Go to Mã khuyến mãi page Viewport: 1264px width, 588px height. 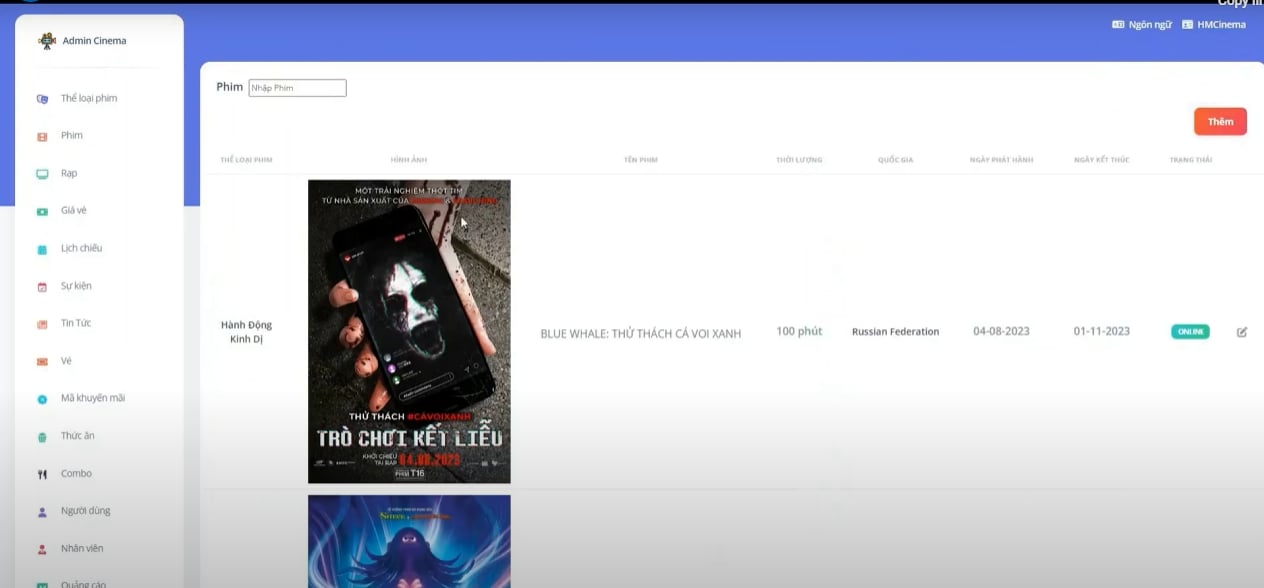point(93,398)
